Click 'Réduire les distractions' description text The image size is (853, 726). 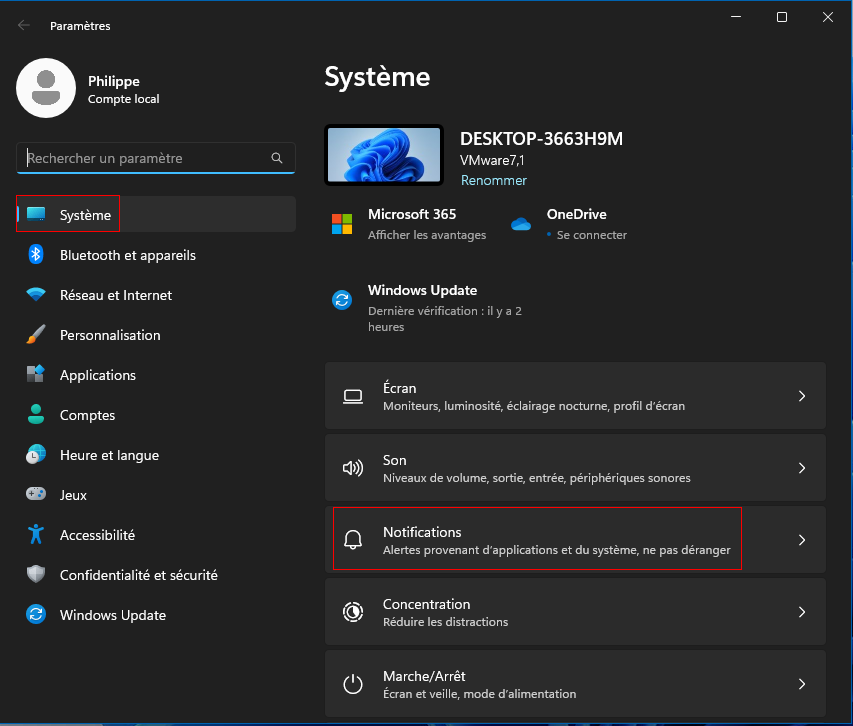(446, 622)
